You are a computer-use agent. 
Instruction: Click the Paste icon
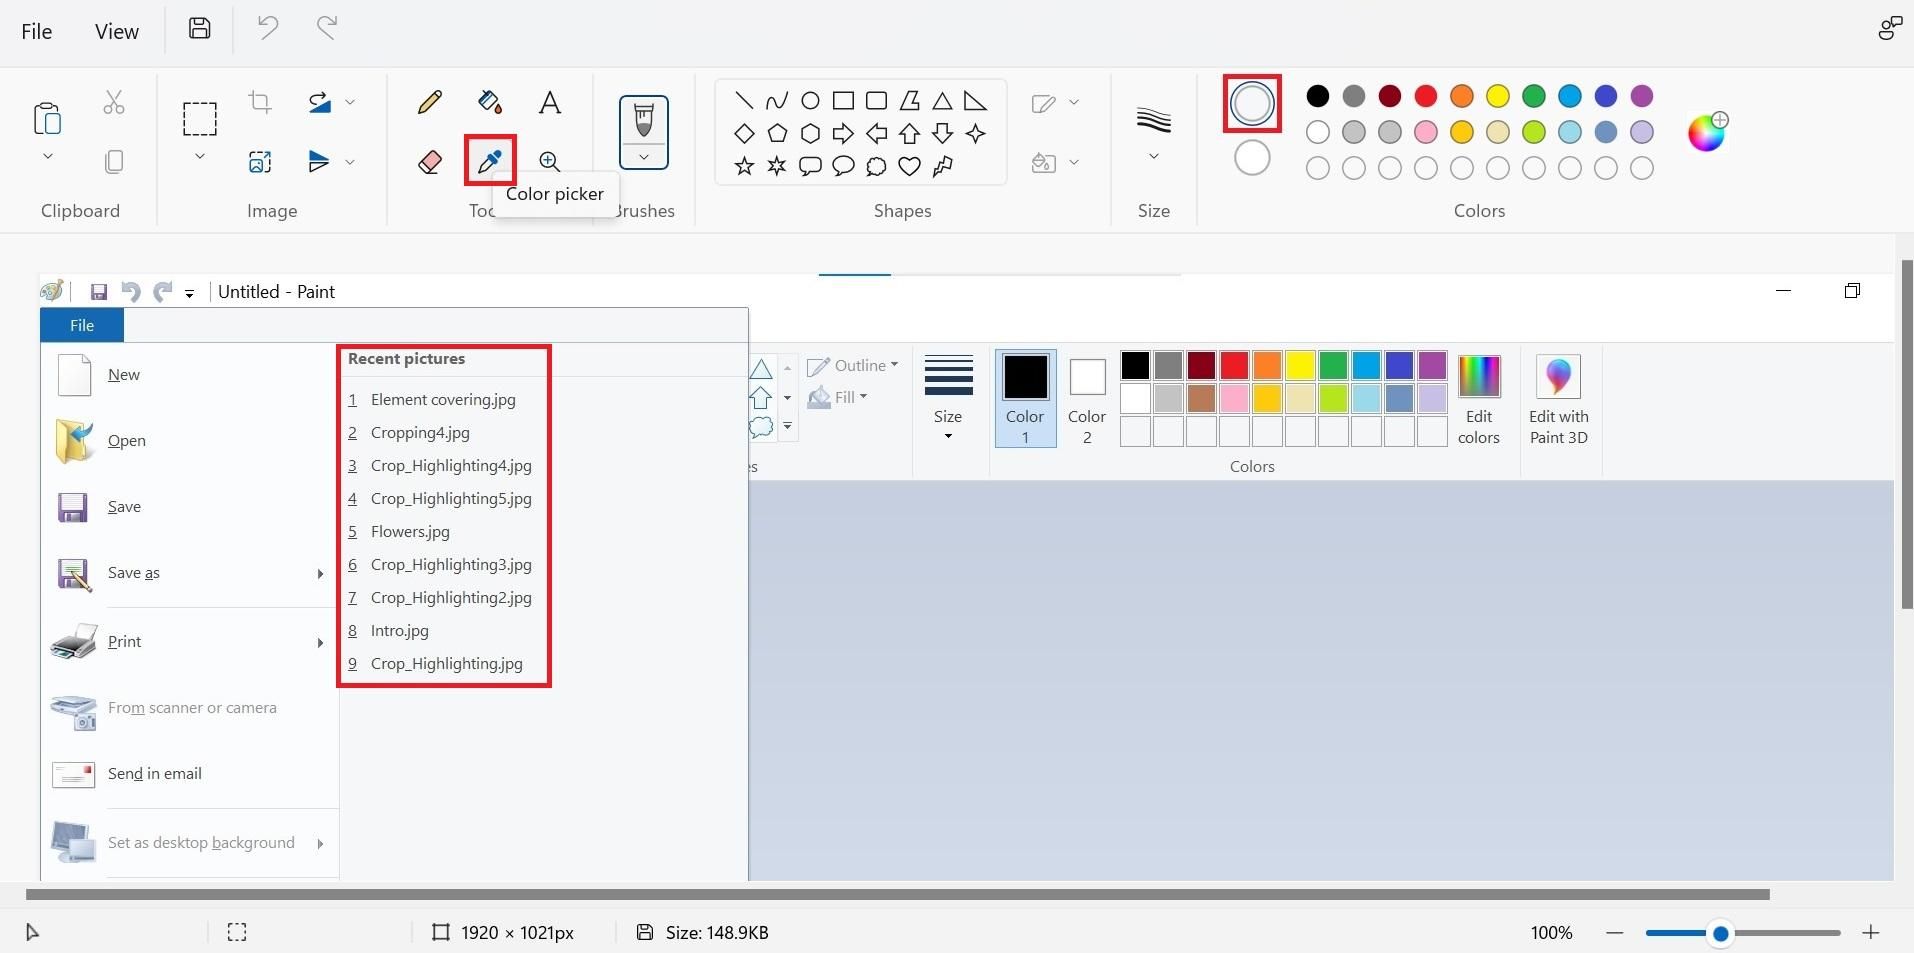pyautogui.click(x=47, y=119)
